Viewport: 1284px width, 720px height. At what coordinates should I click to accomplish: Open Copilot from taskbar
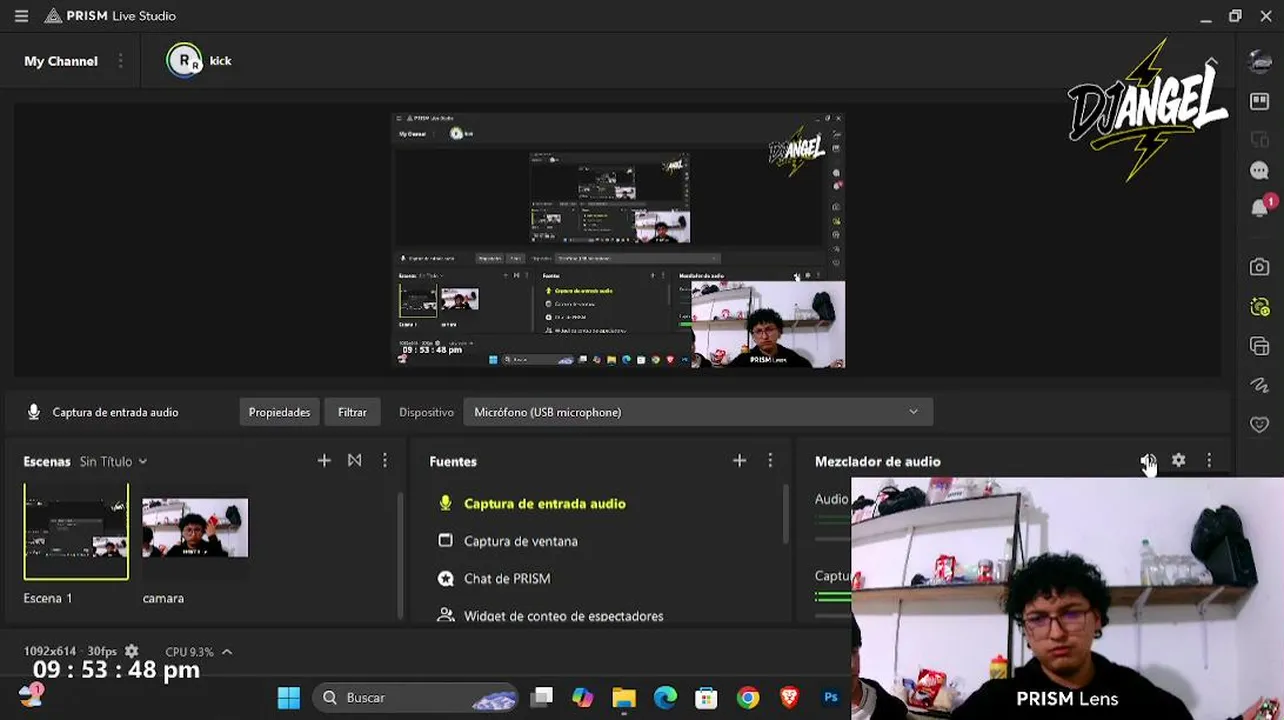[x=582, y=698]
